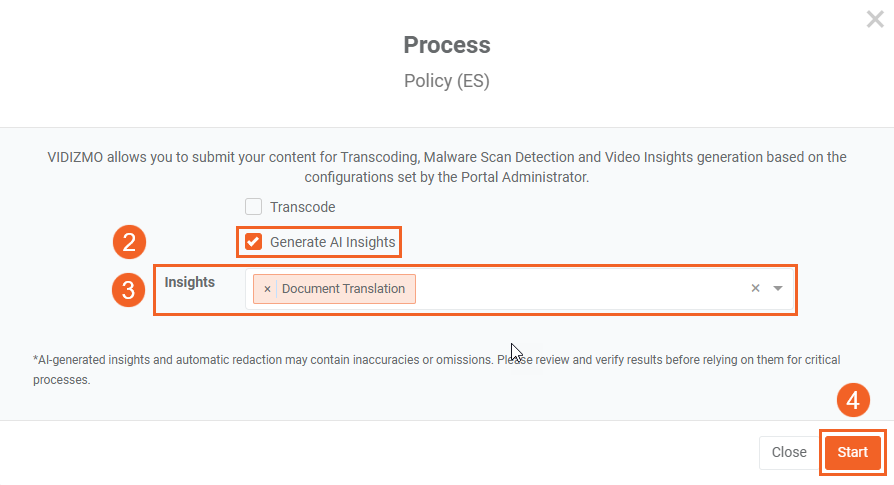Click the Process dialog title

pos(447,45)
